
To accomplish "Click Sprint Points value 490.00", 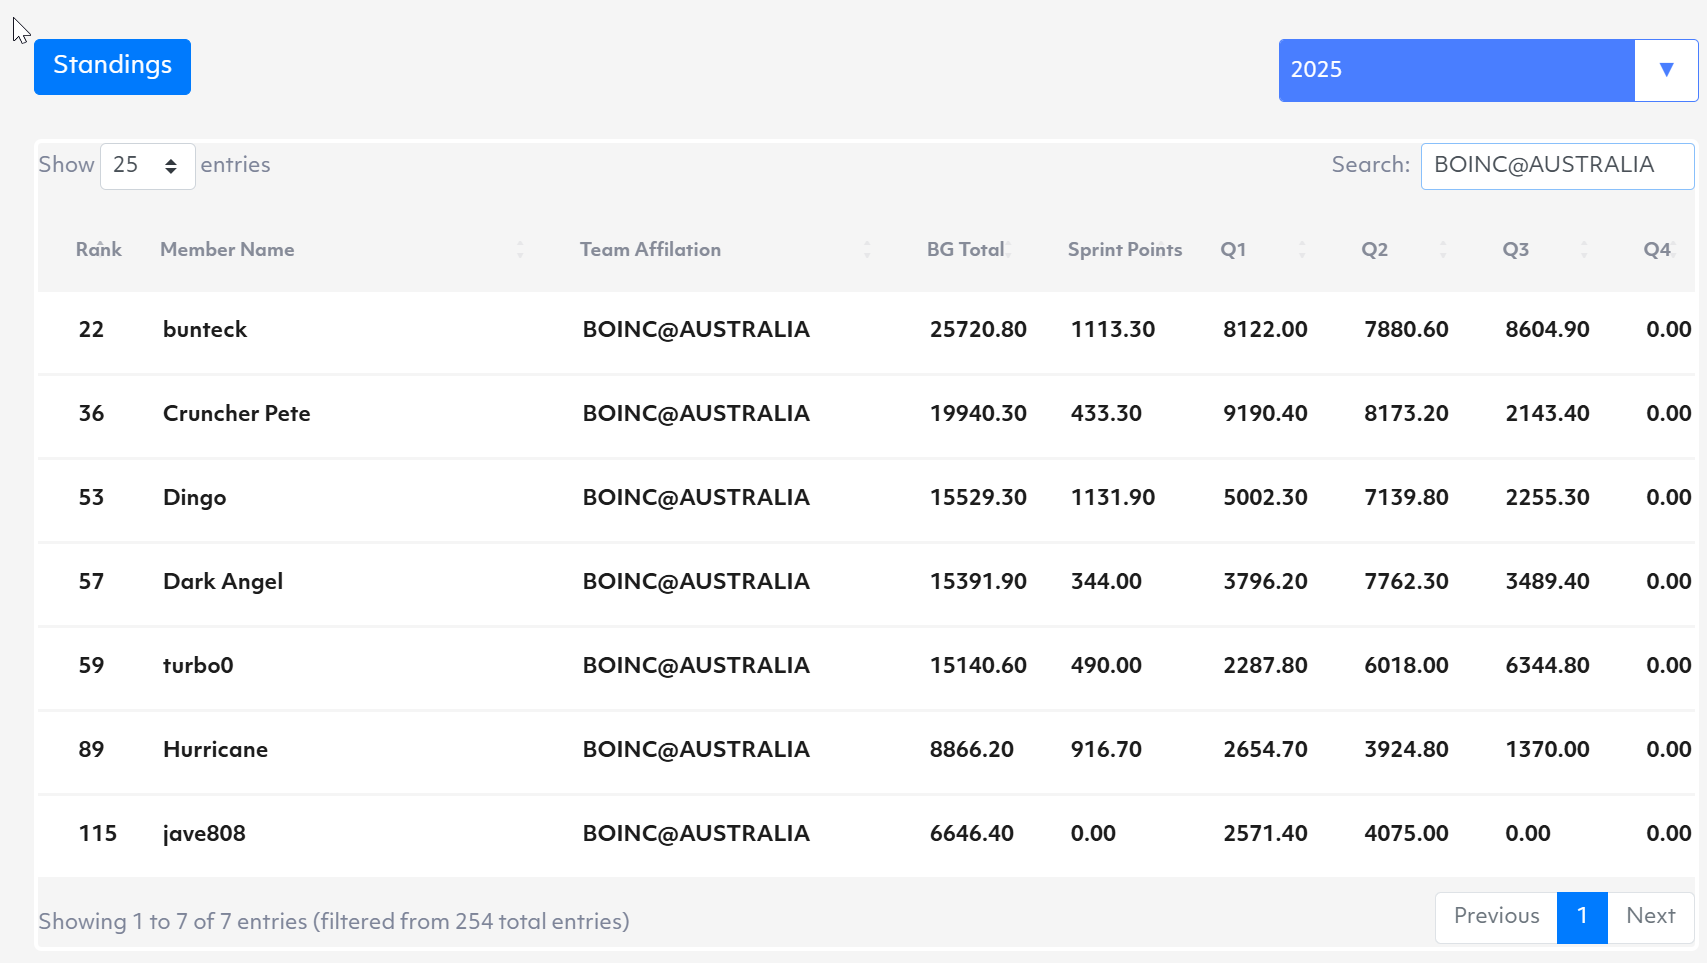I will 1106,666.
